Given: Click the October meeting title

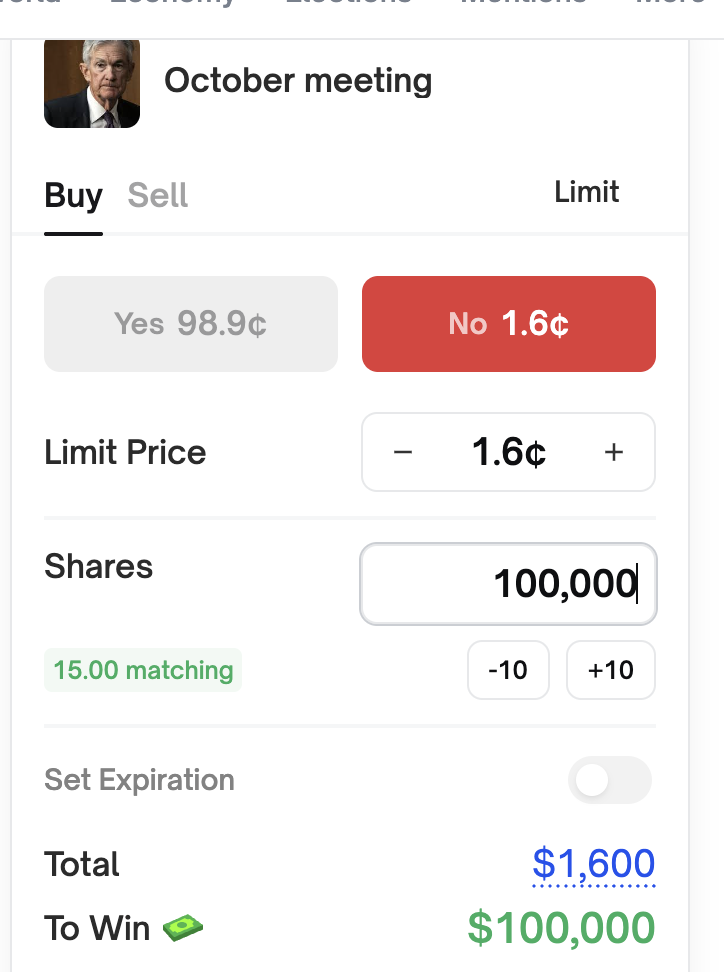Looking at the screenshot, I should click(298, 81).
